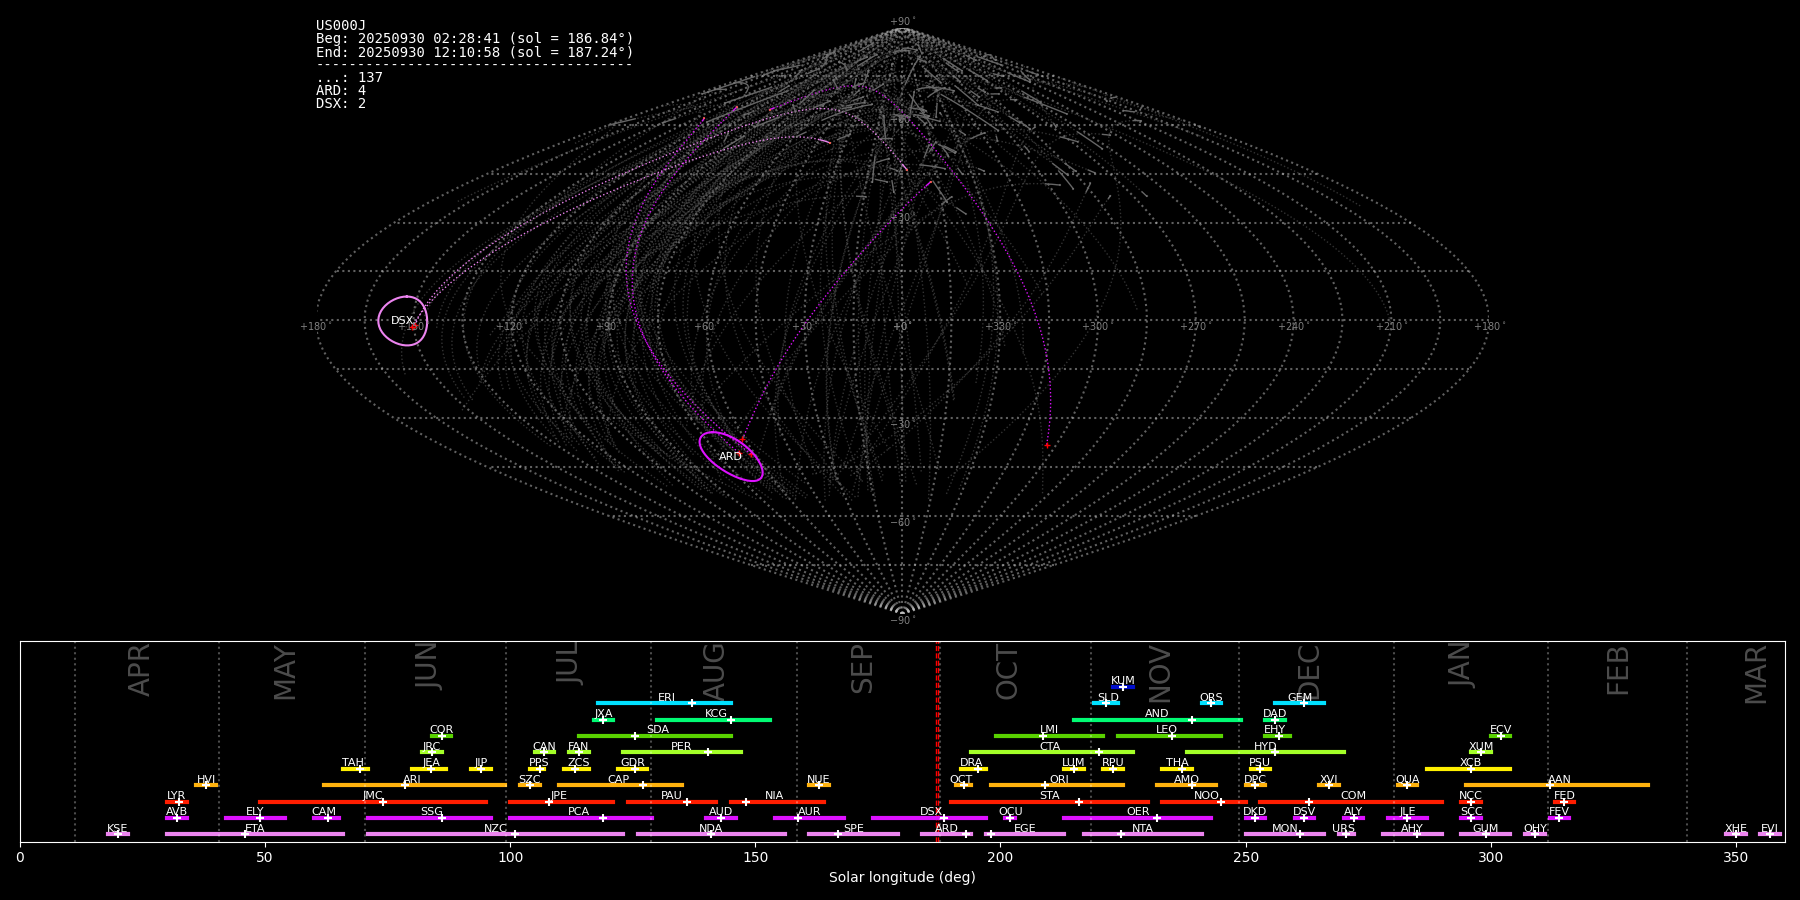Select the GEM shower label in the timeline
Screen dimensions: 1800x900
1300,698
